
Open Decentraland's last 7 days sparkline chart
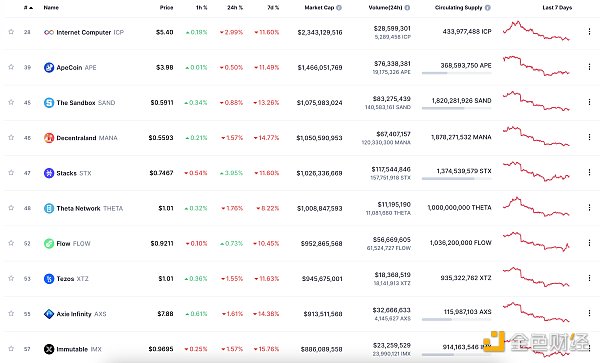pyautogui.click(x=536, y=137)
